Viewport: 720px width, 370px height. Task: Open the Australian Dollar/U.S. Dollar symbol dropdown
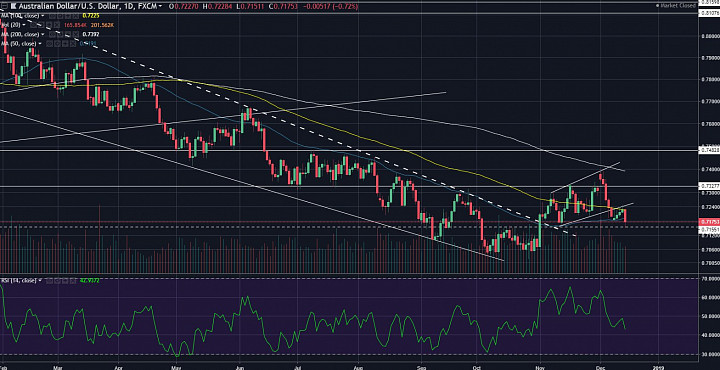(160, 6)
